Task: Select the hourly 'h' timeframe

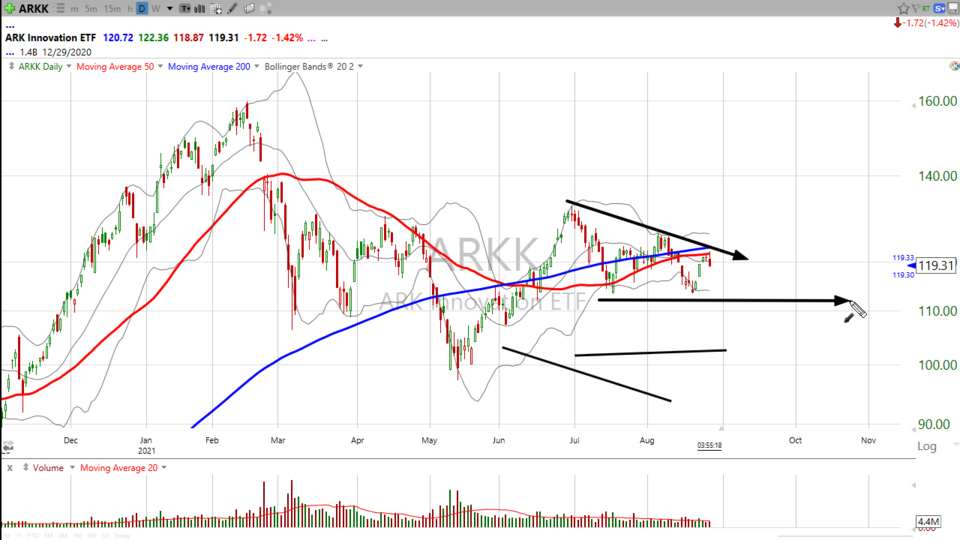Action: tap(130, 9)
